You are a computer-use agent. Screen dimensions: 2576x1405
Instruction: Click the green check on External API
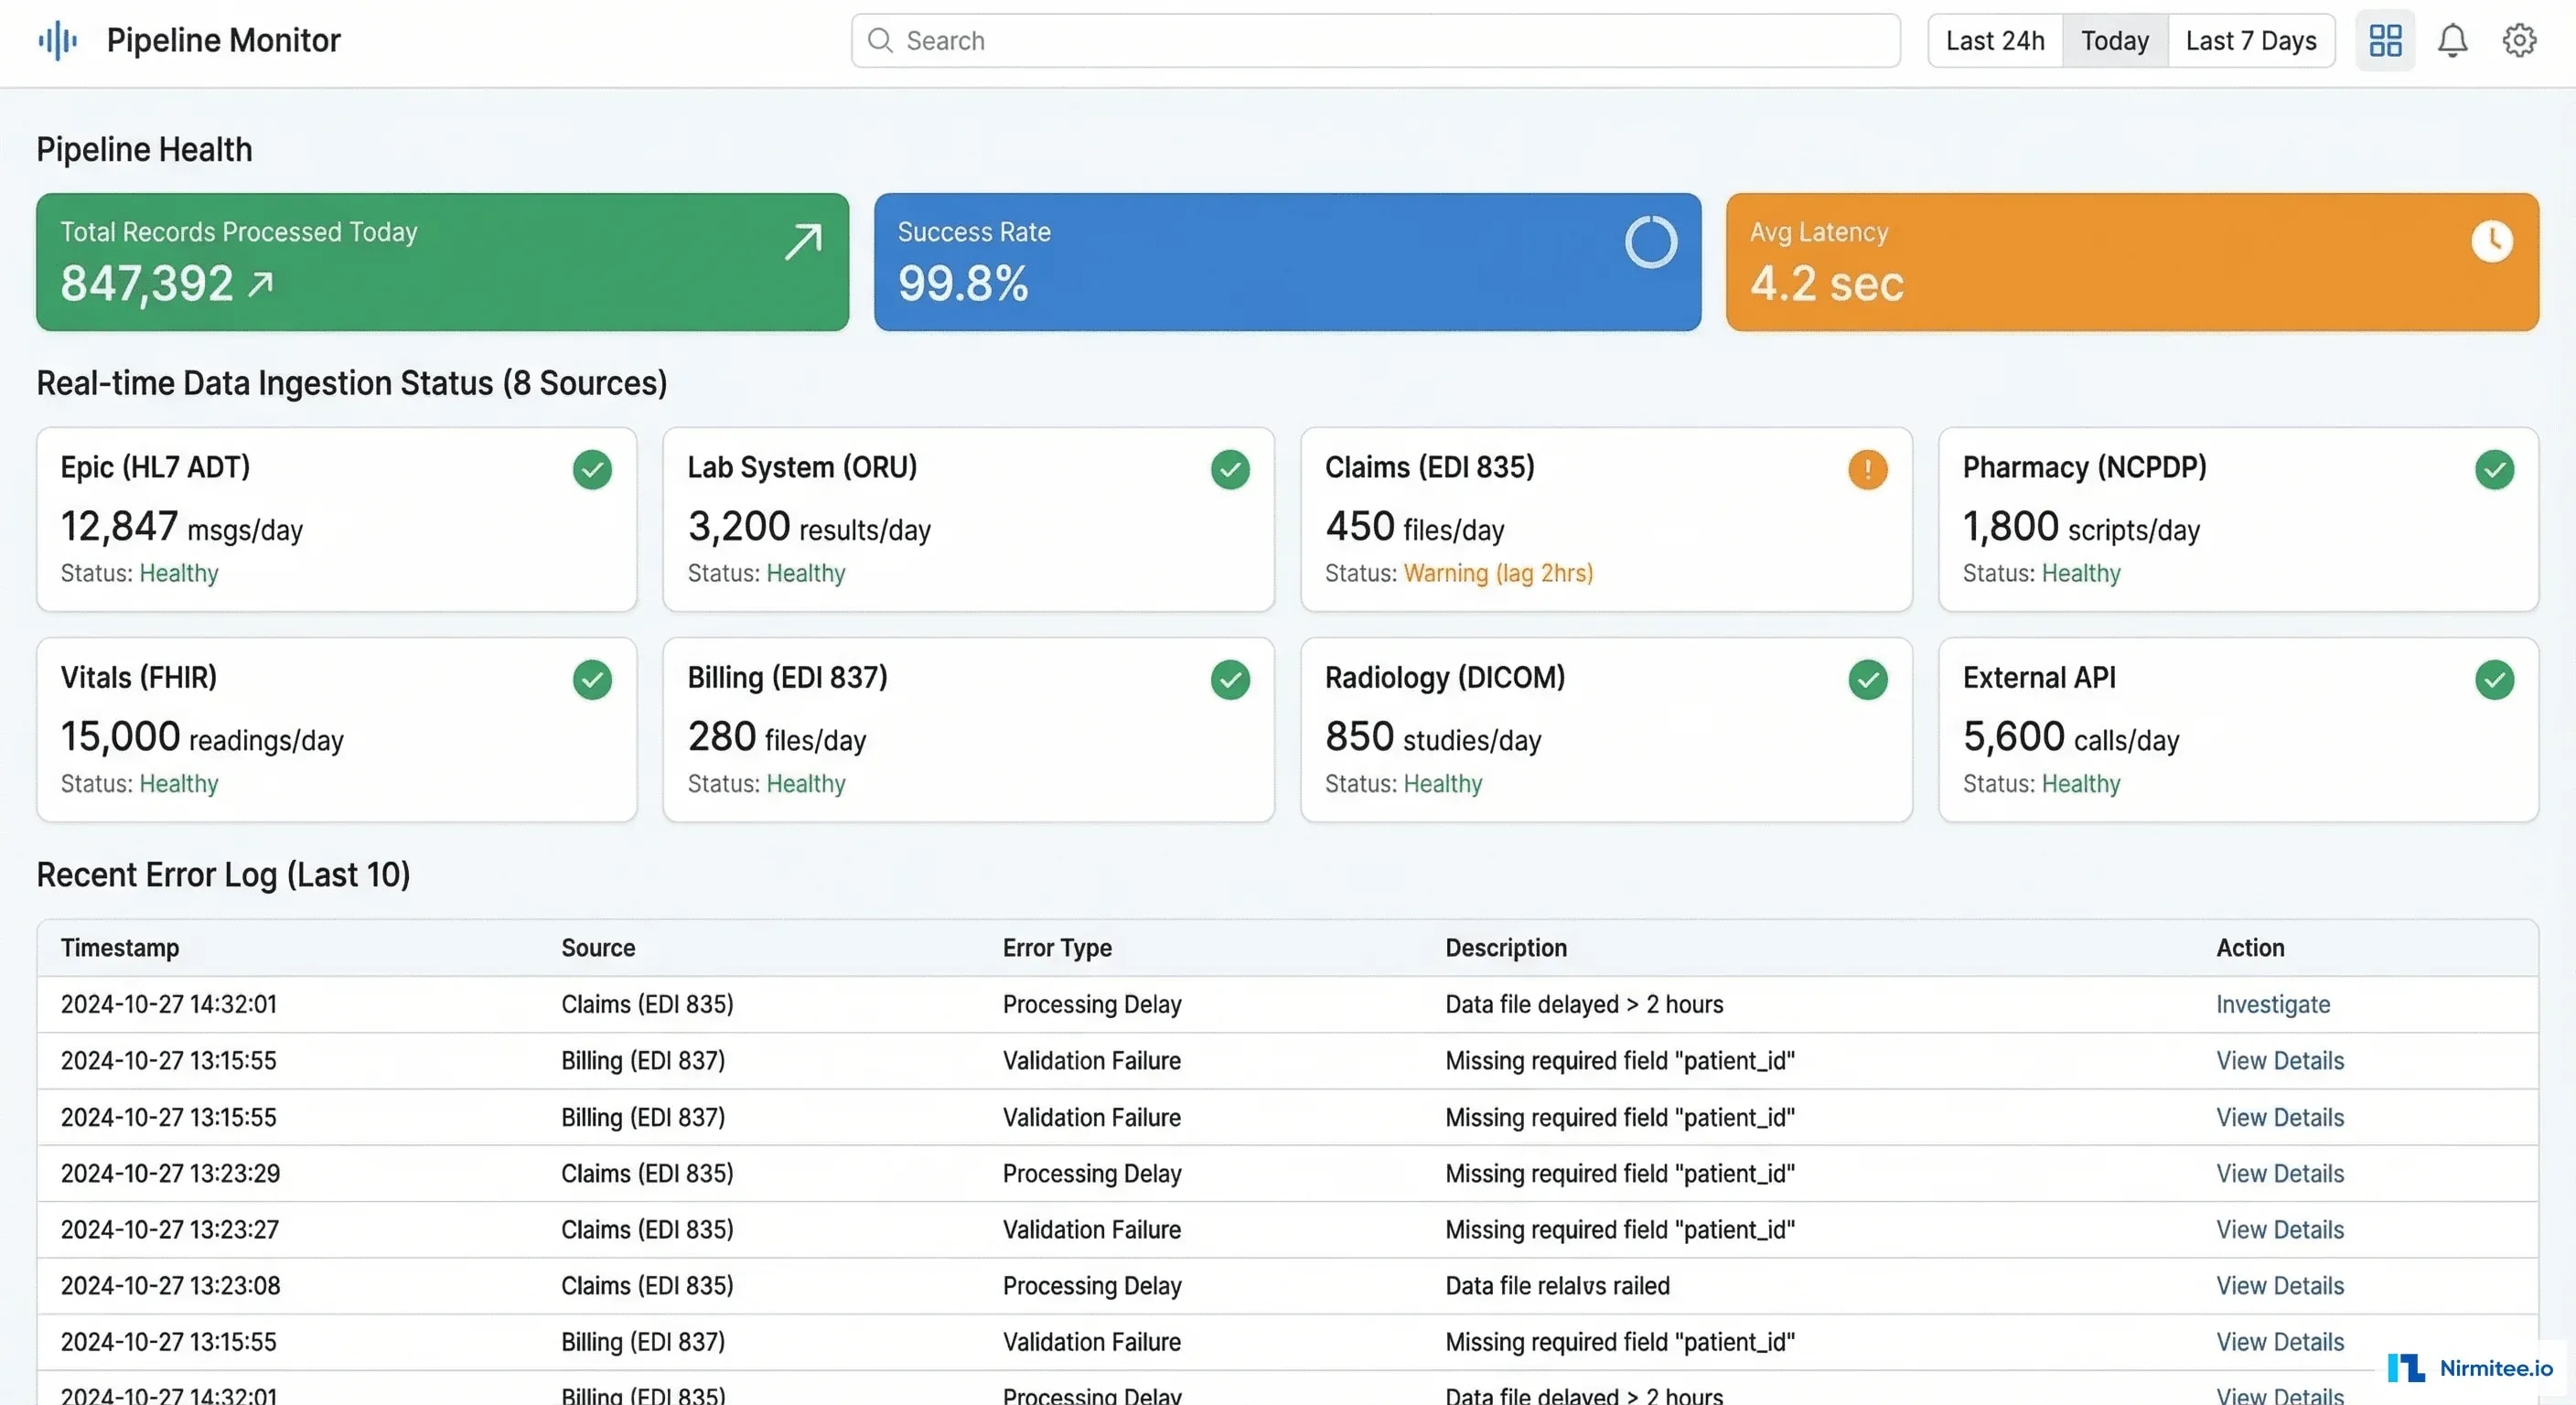point(2494,679)
